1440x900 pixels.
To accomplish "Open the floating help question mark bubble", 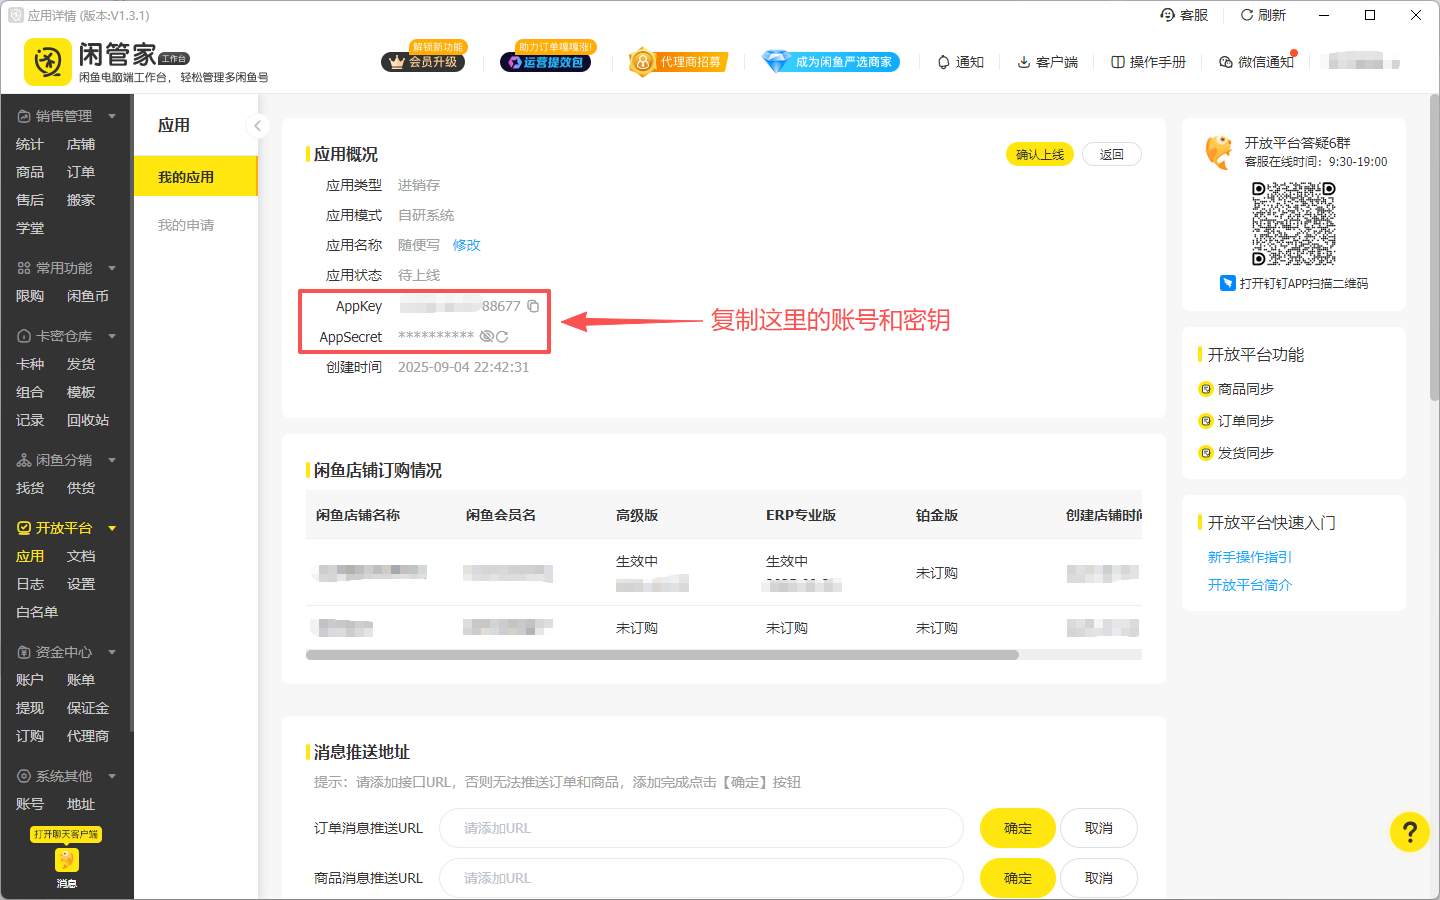I will click(x=1409, y=832).
